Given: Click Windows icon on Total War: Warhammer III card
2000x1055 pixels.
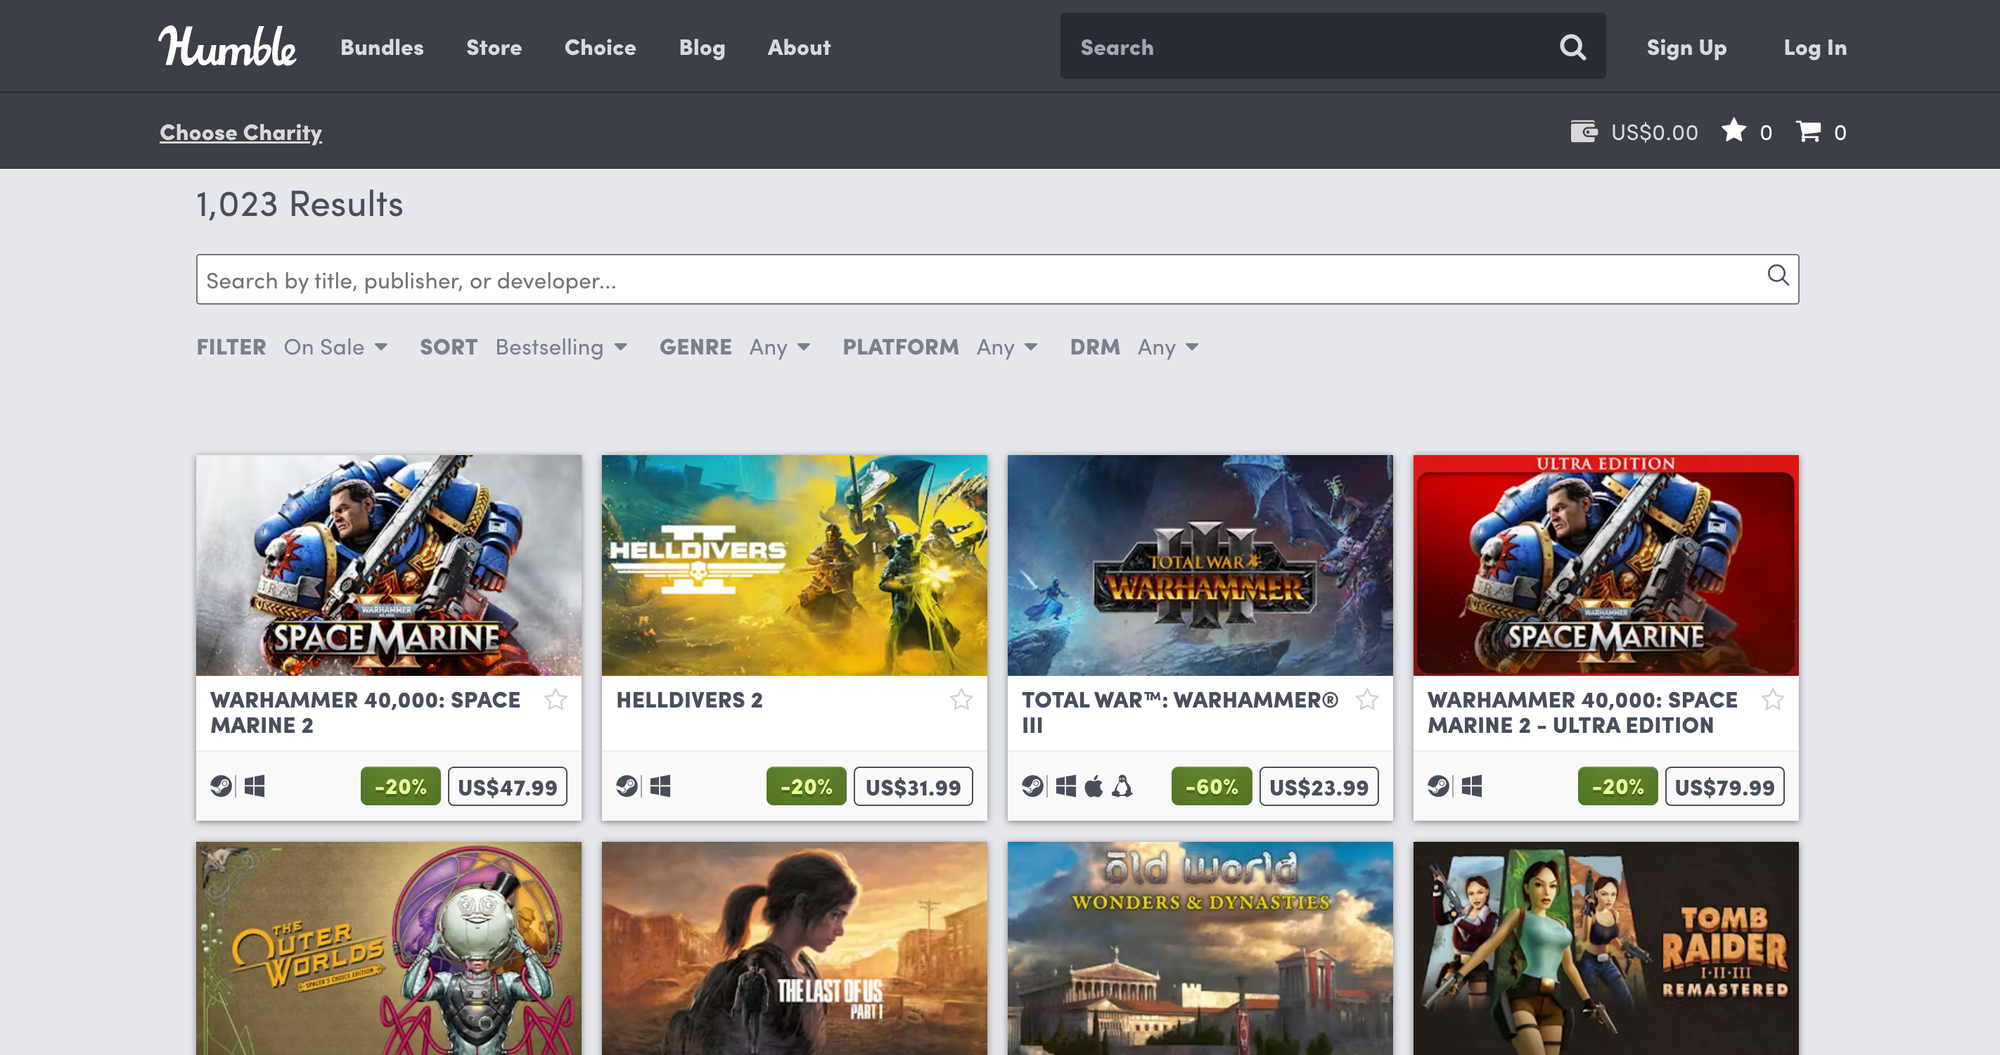Looking at the screenshot, I should point(1066,787).
